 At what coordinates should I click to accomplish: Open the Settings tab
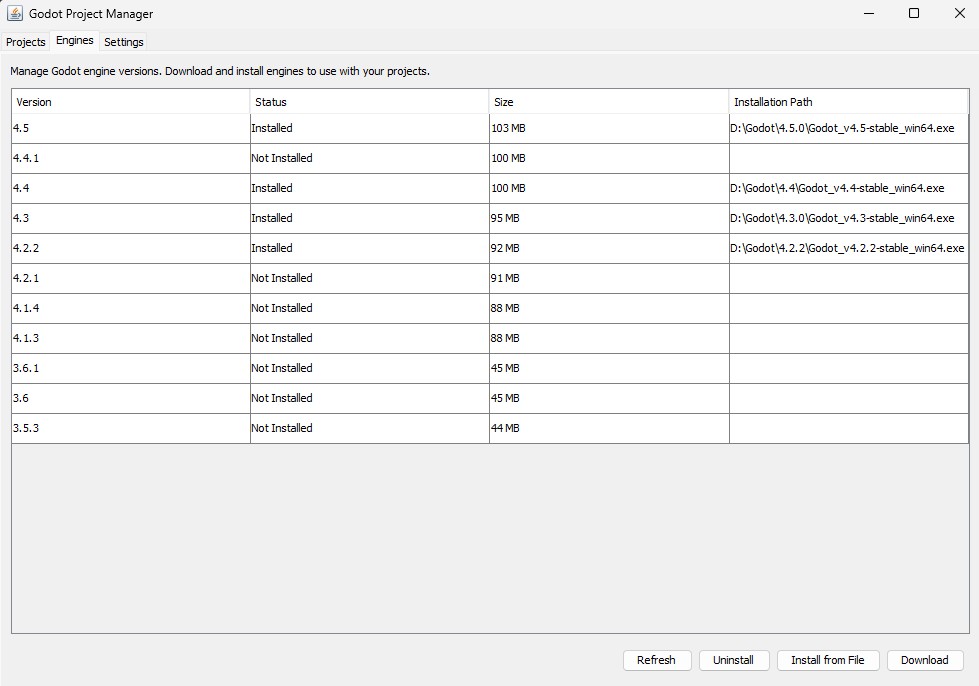point(124,42)
